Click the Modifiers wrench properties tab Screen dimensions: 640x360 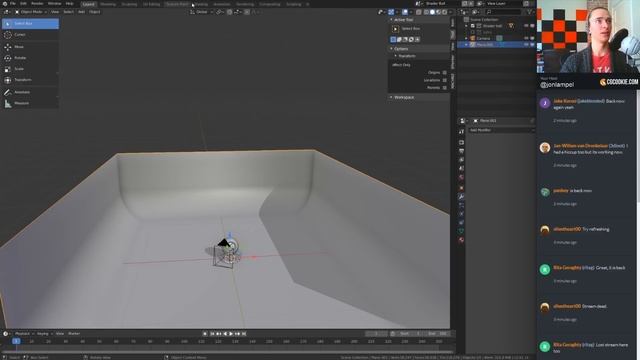coord(461,197)
